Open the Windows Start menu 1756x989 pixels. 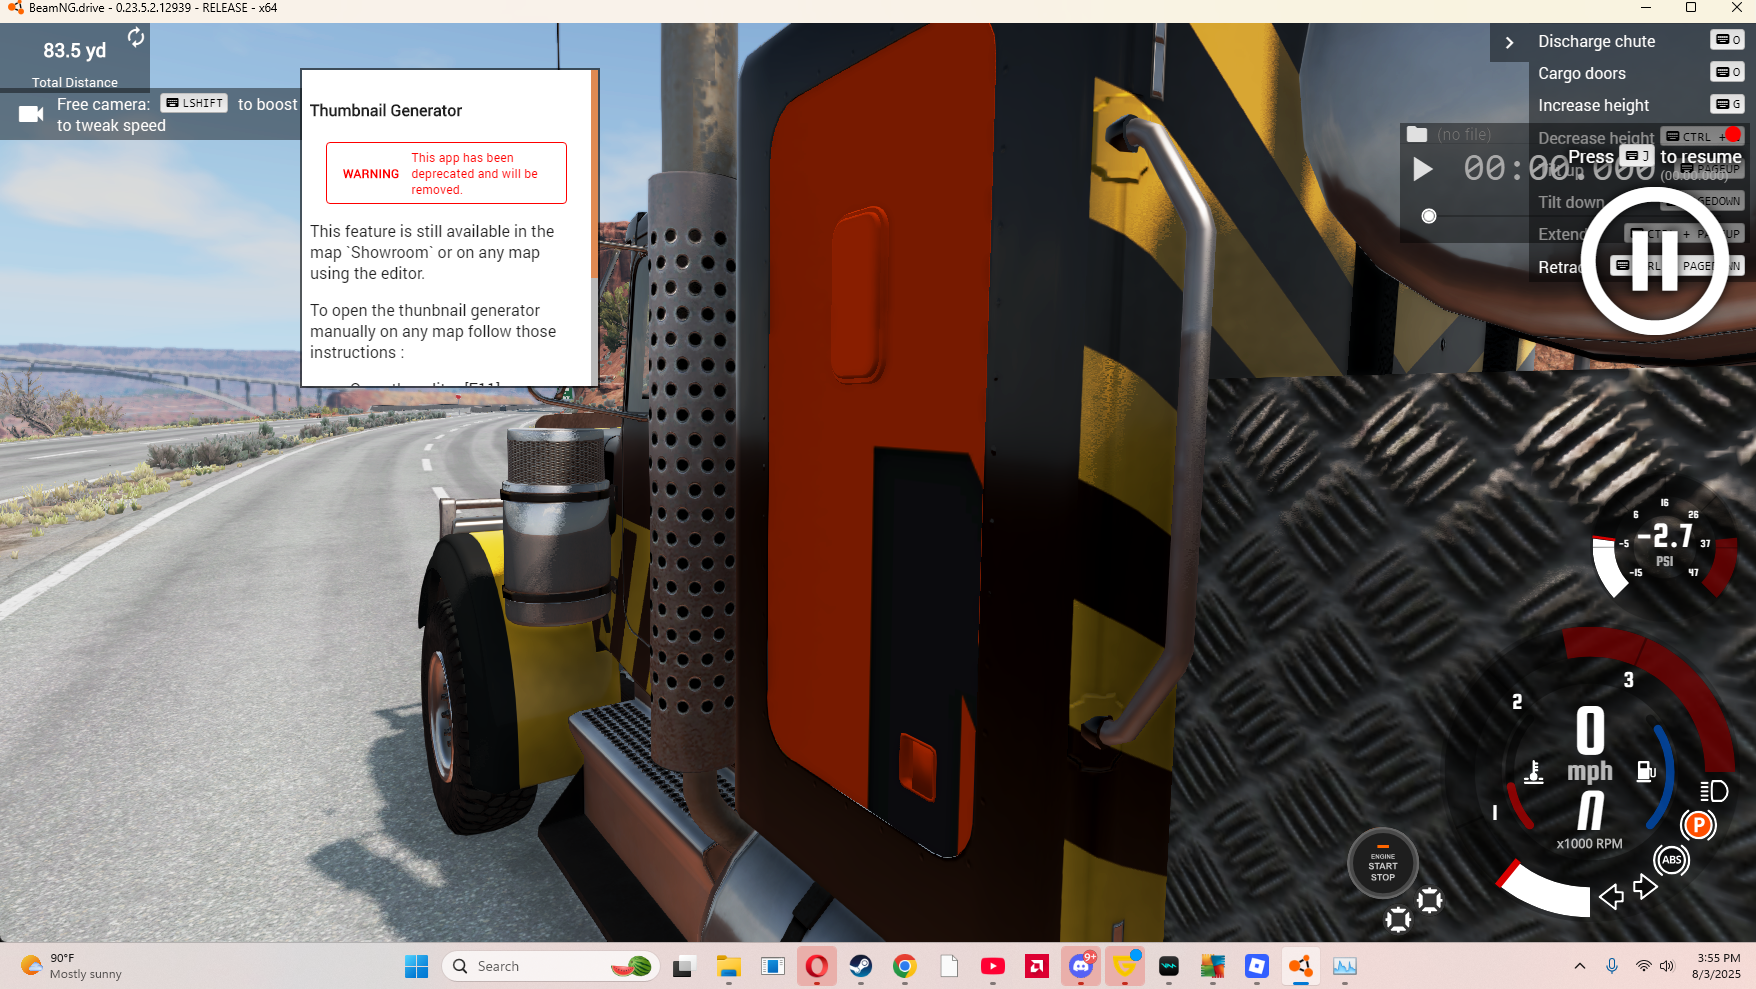(x=417, y=966)
